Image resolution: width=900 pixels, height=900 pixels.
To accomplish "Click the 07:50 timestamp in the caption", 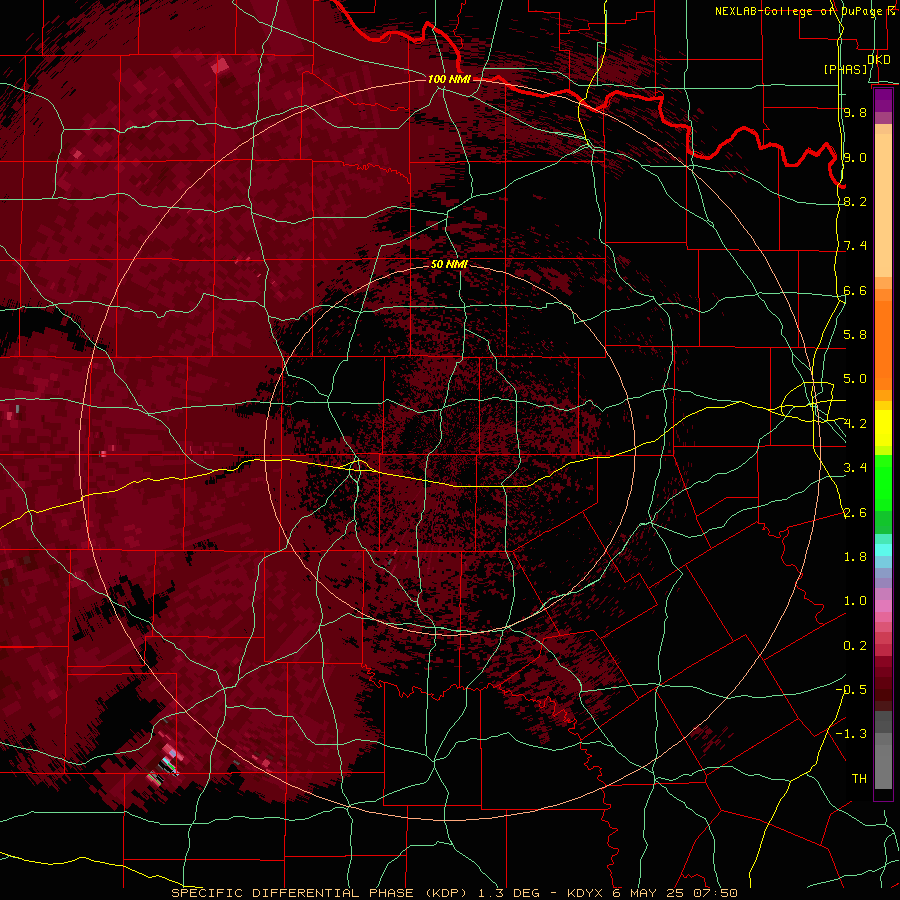I will point(715,893).
